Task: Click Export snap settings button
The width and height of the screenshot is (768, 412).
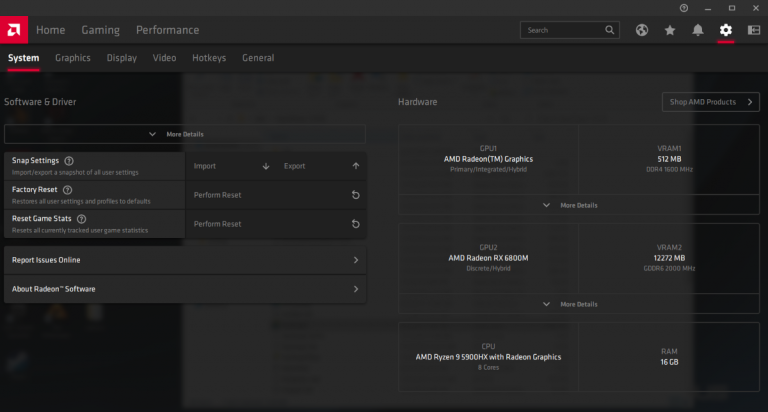Action: click(x=321, y=166)
